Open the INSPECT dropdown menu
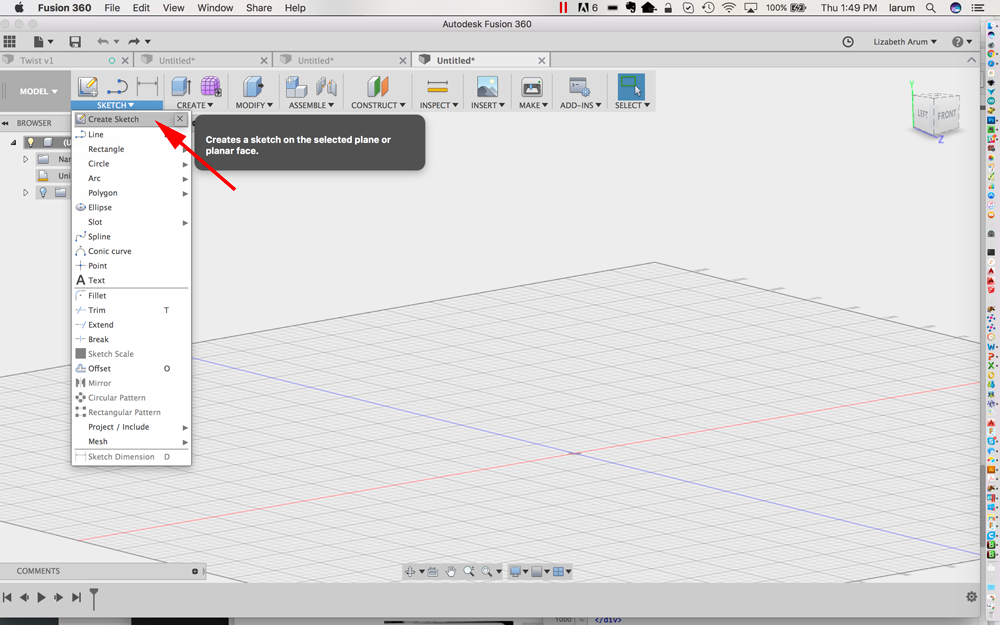Screen dimensions: 1000x625 (x=439, y=105)
